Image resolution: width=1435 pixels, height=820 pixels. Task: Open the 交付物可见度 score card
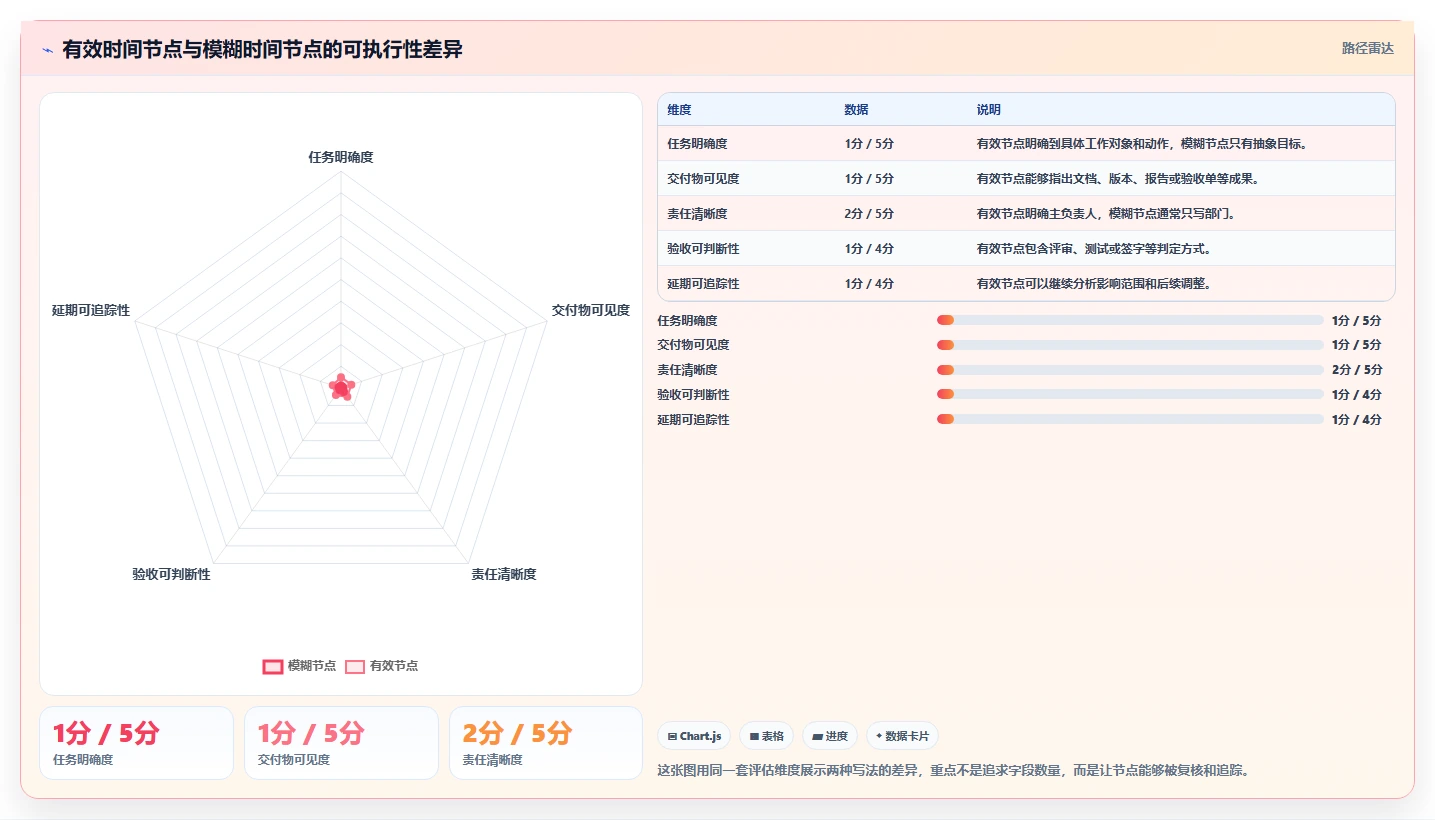click(341, 743)
